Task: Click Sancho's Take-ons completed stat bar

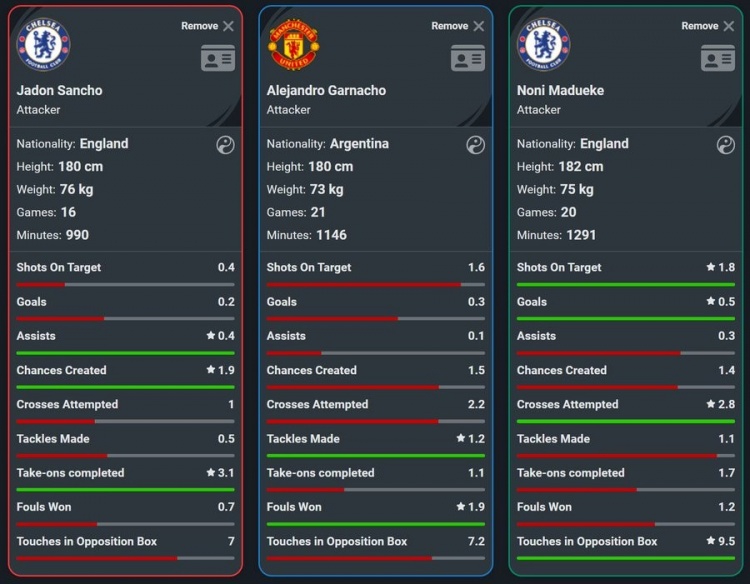Action: pos(126,489)
